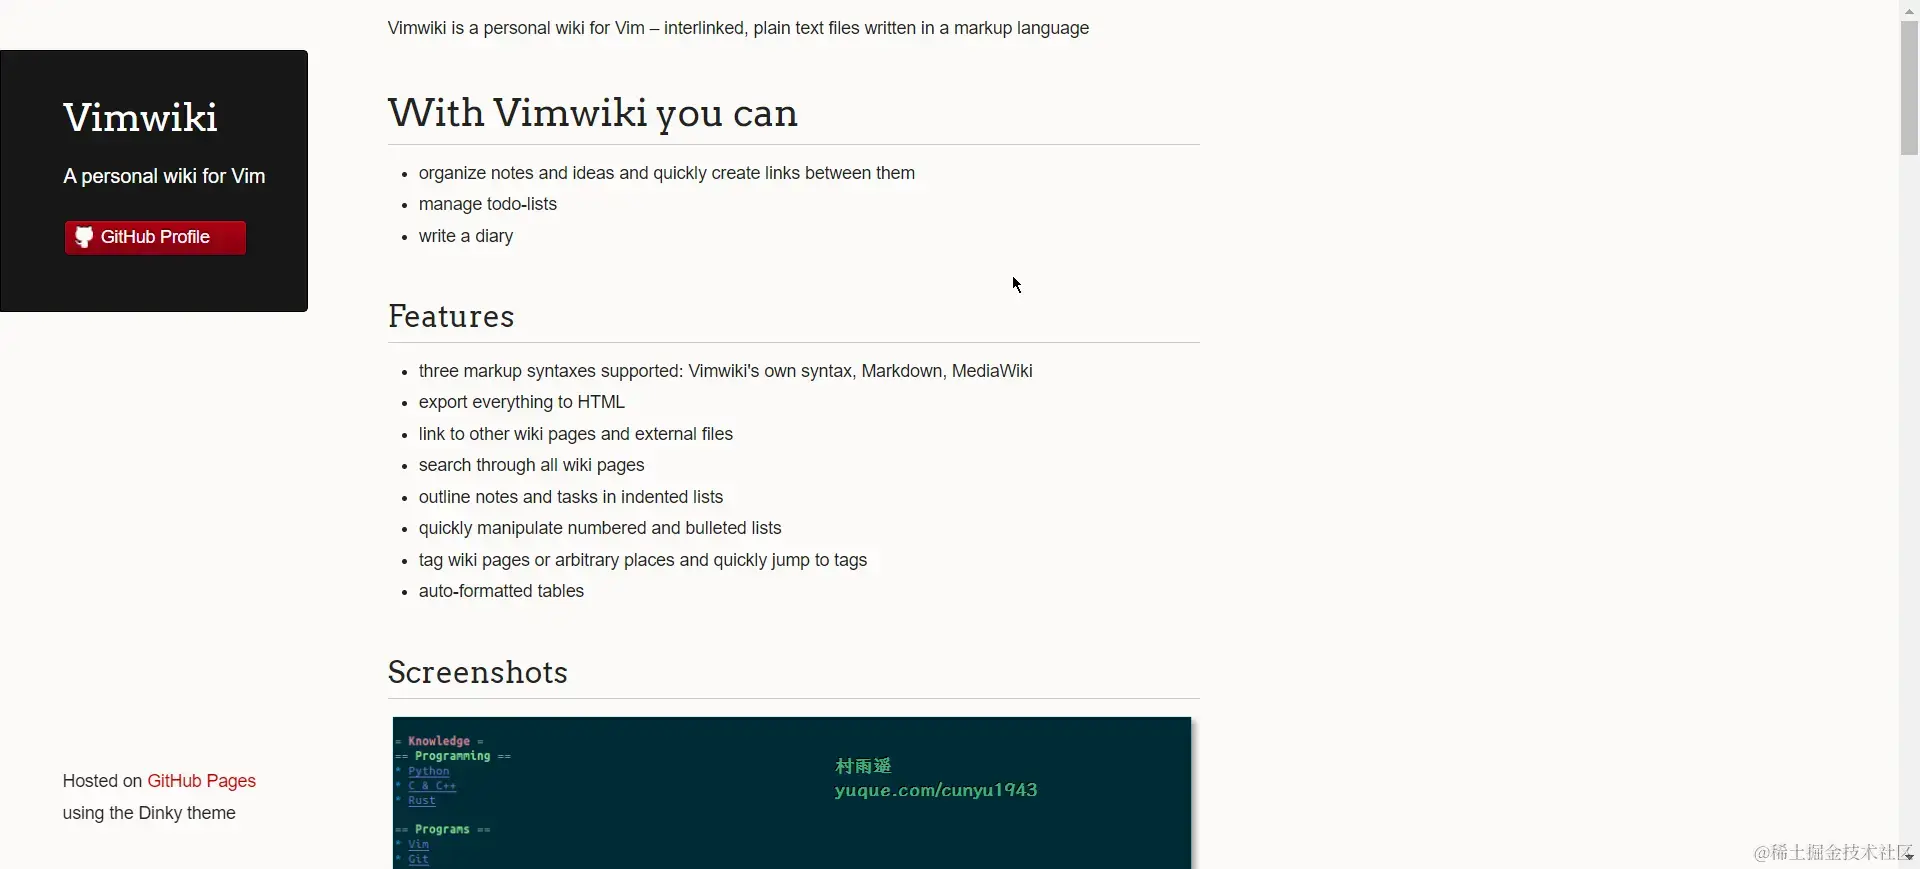Viewport: 1920px width, 869px height.
Task: Click the 'manage todo-lists' list item
Action: pyautogui.click(x=488, y=204)
